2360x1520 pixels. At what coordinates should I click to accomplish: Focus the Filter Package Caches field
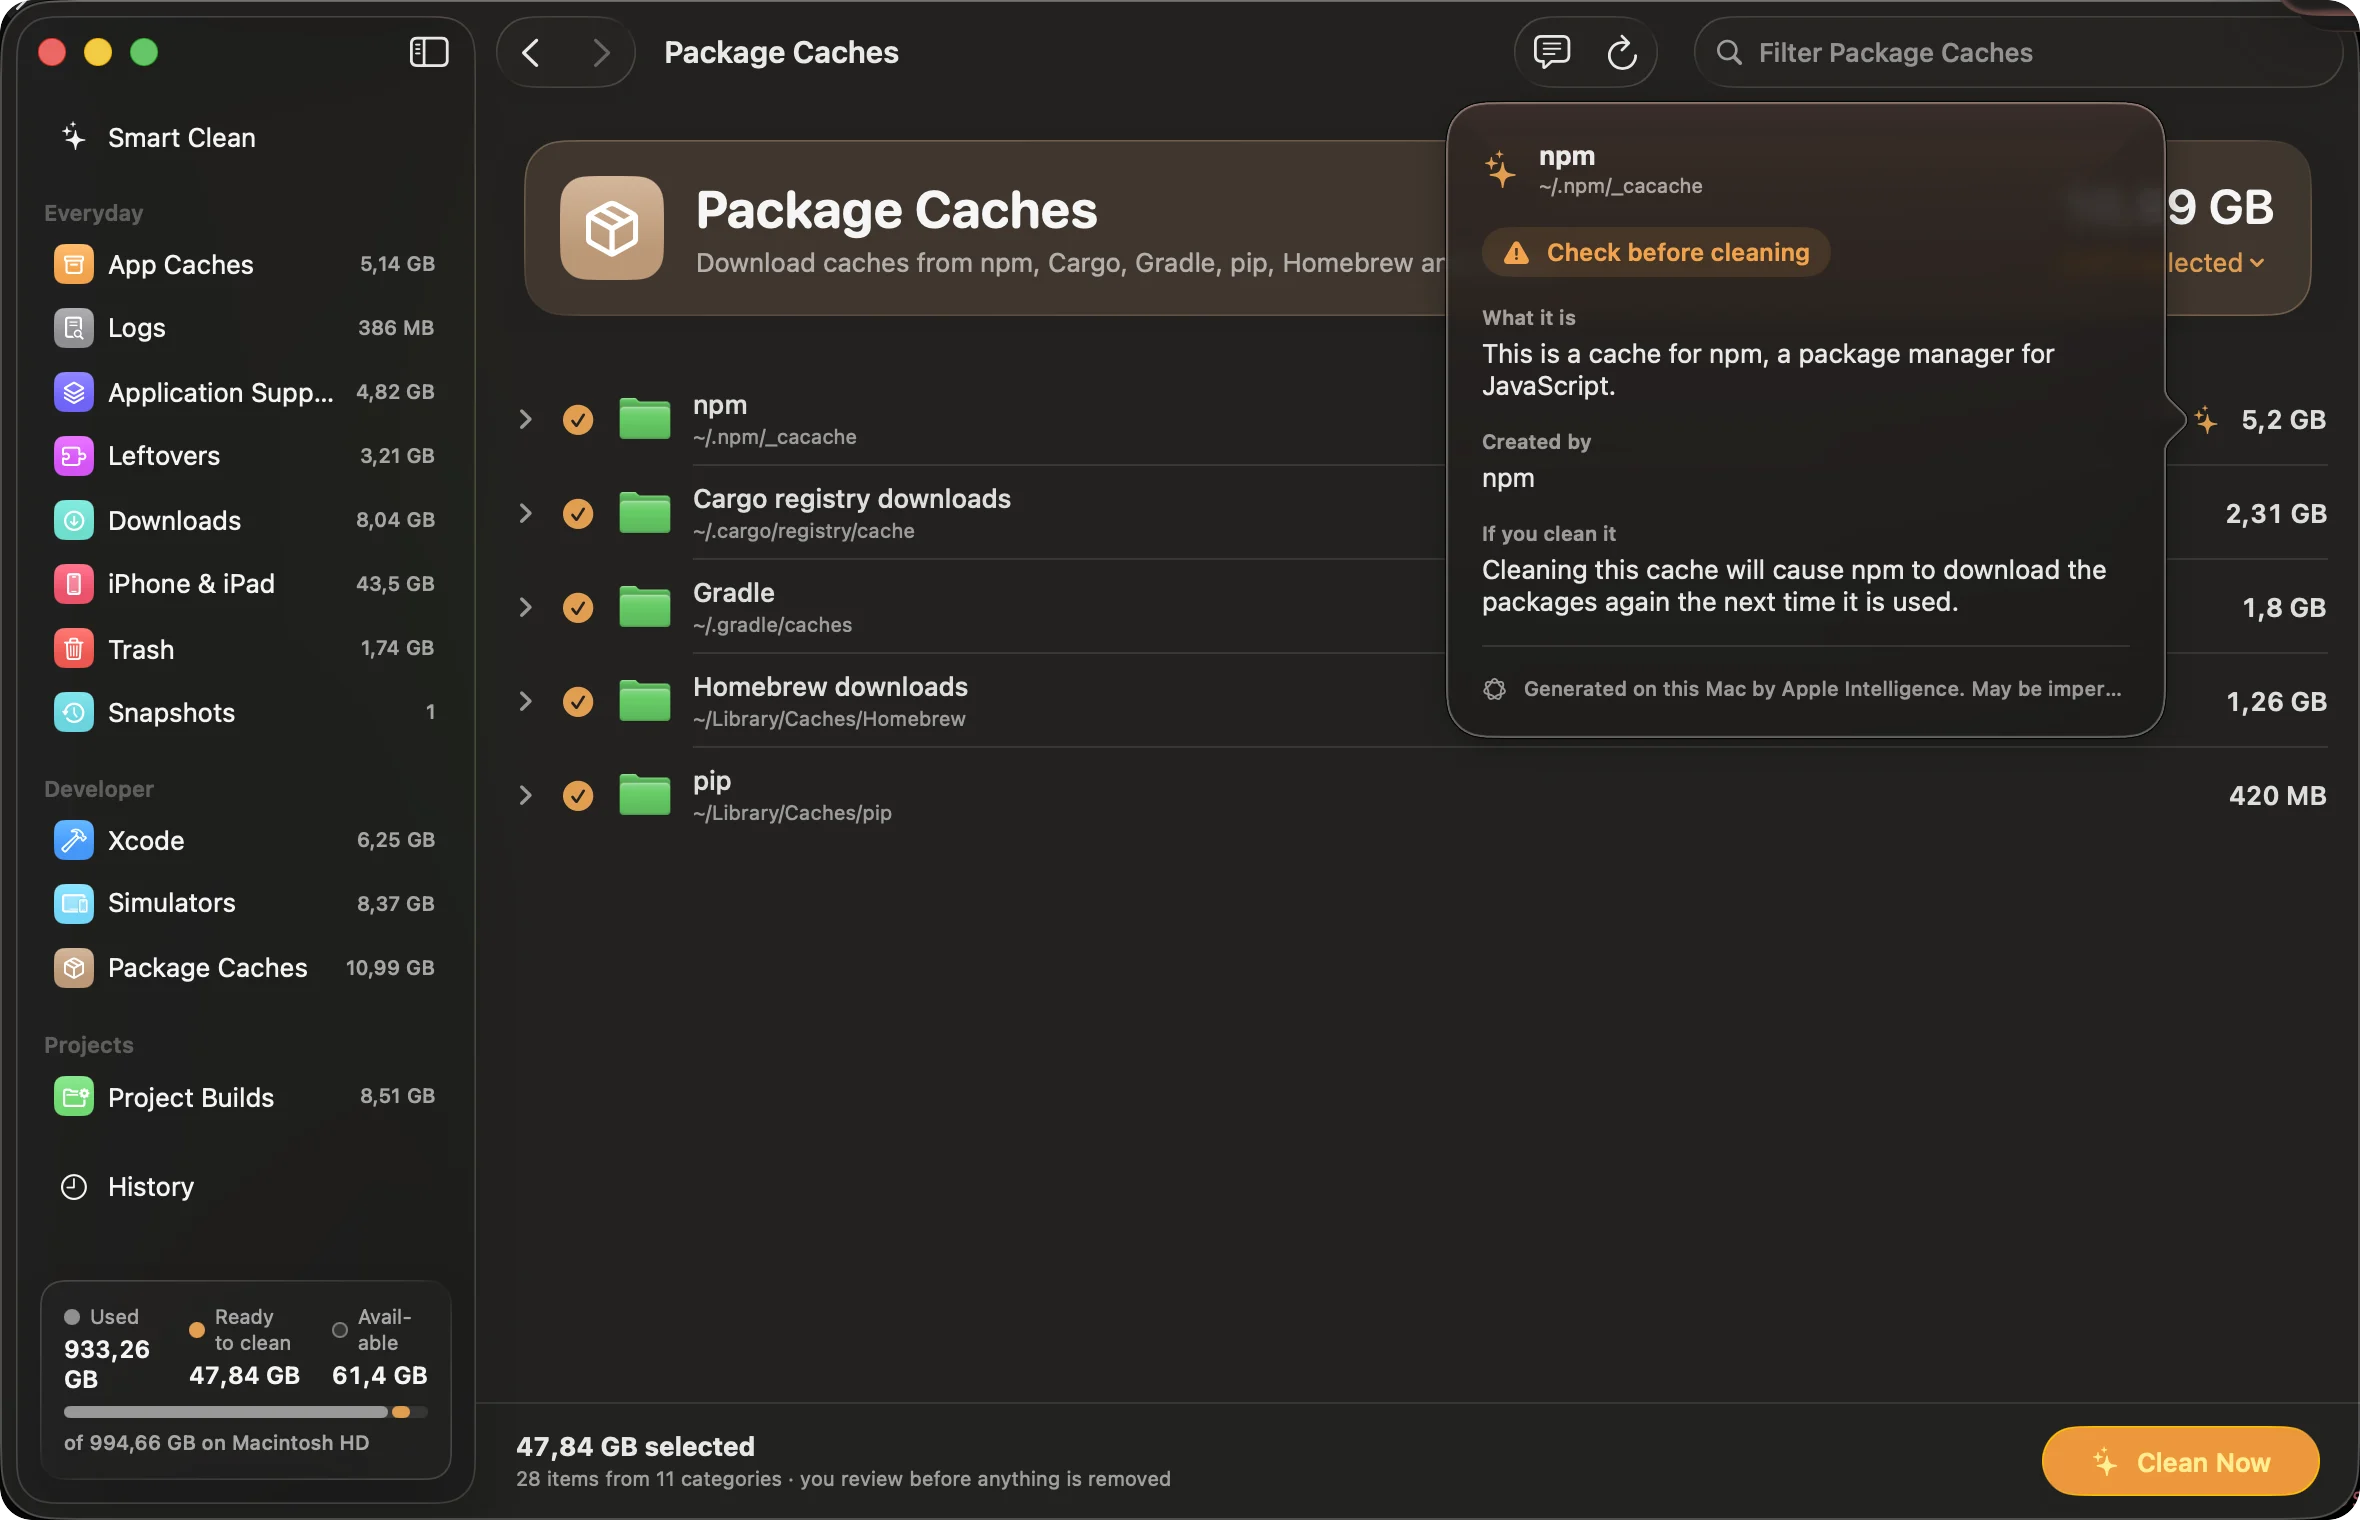[2018, 52]
